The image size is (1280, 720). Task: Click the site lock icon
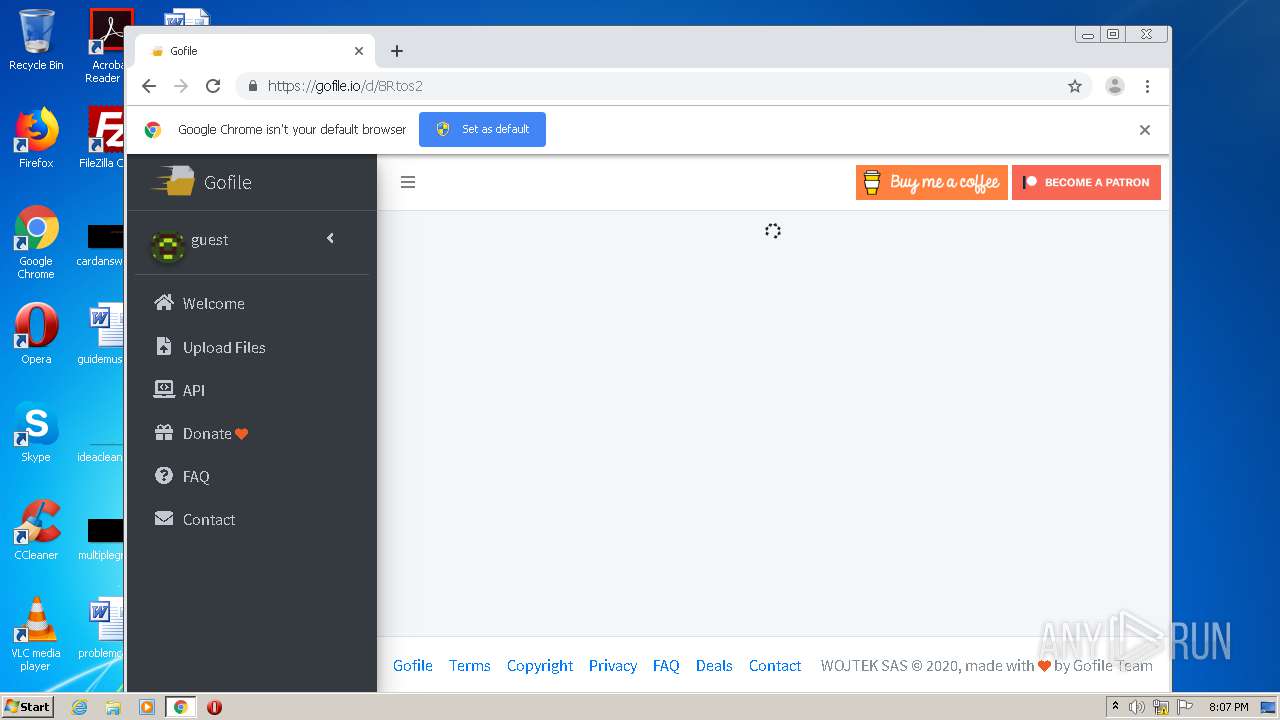(x=252, y=86)
